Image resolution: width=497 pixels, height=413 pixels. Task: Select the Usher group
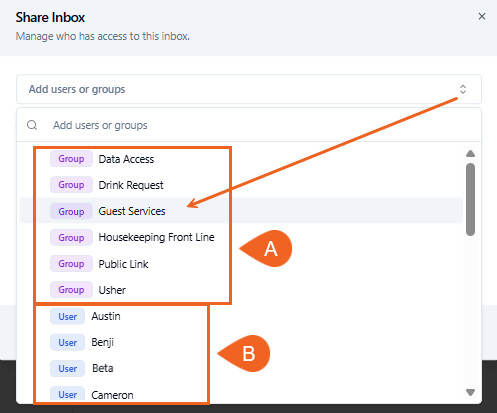[x=242, y=290]
